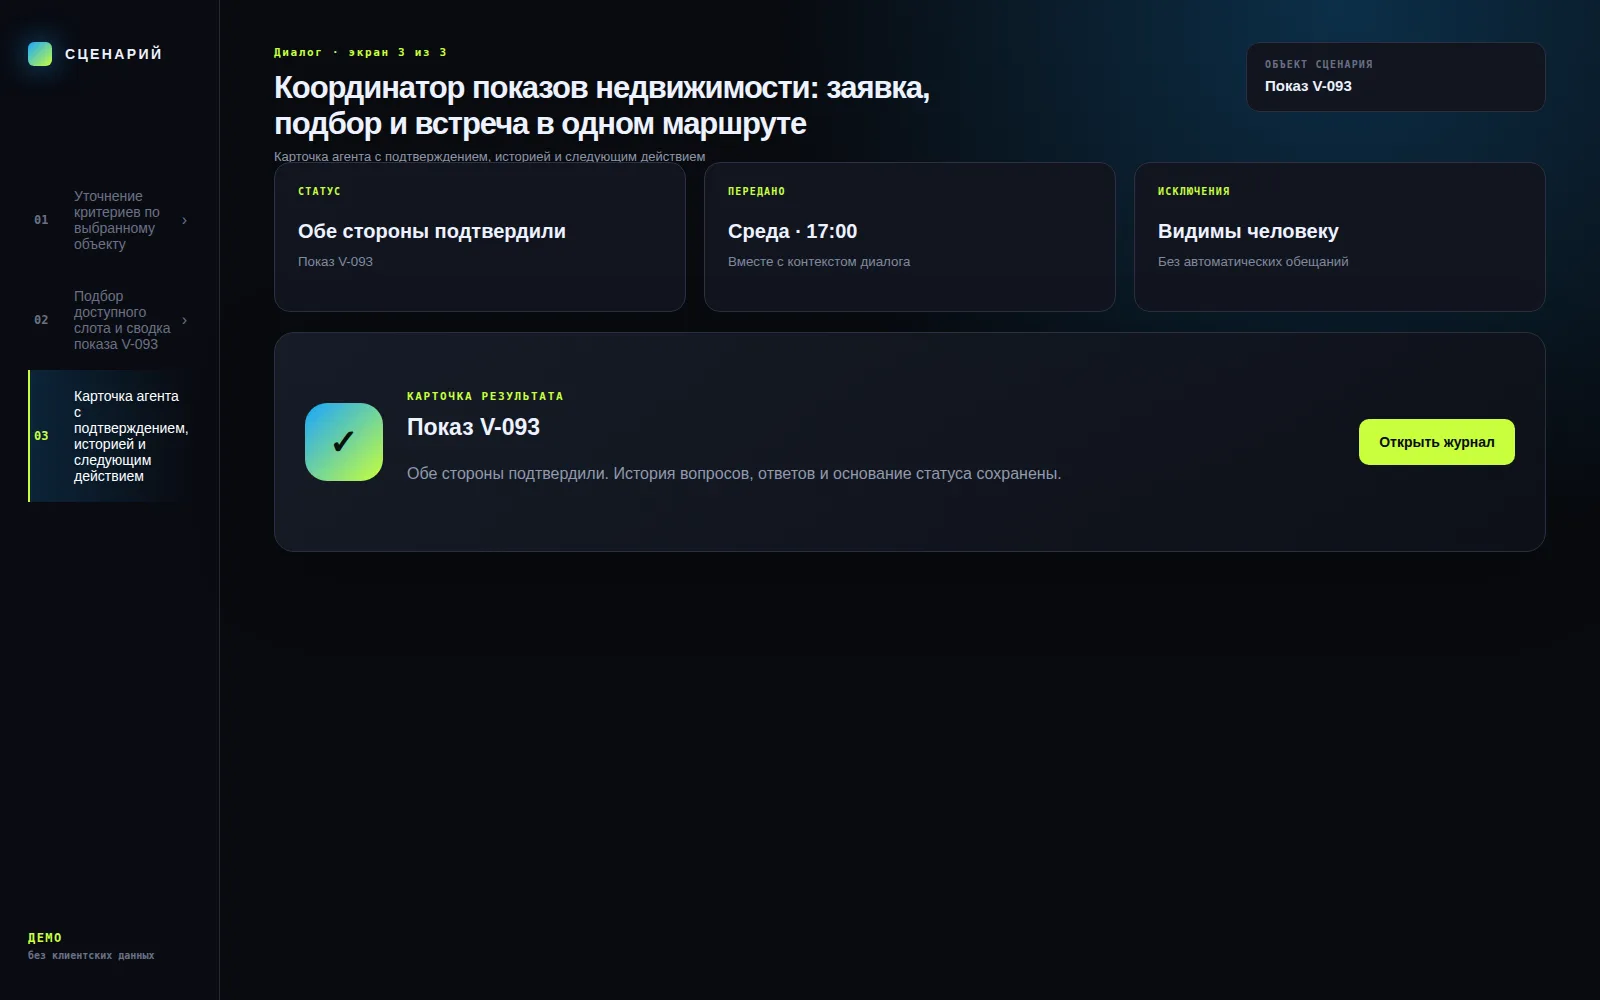Viewport: 1600px width, 1000px height.
Task: Click the без клиентских данных note
Action: pyautogui.click(x=91, y=956)
